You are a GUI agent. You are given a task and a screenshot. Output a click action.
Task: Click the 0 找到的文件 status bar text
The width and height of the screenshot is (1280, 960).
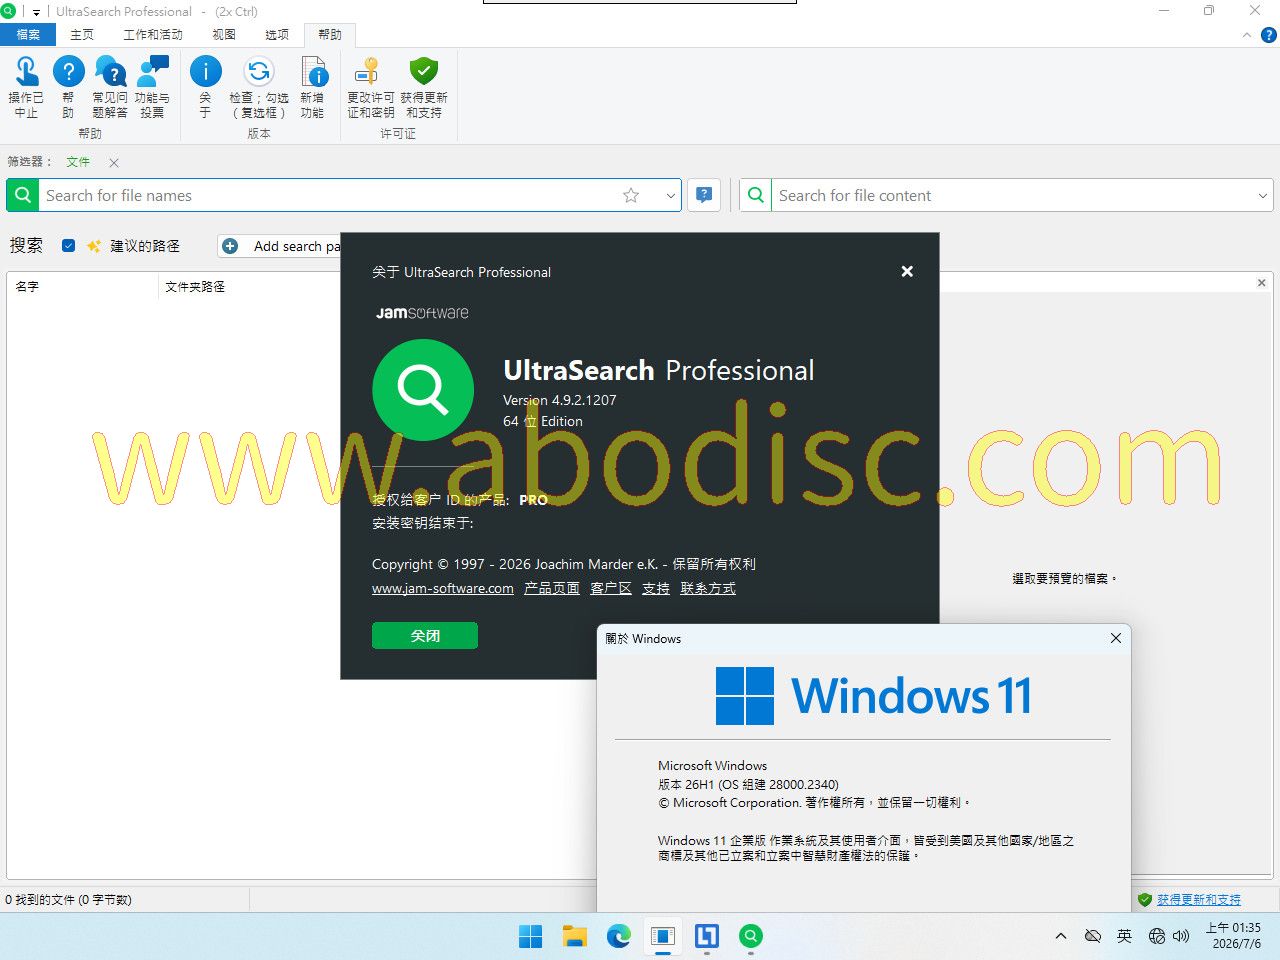click(x=68, y=900)
